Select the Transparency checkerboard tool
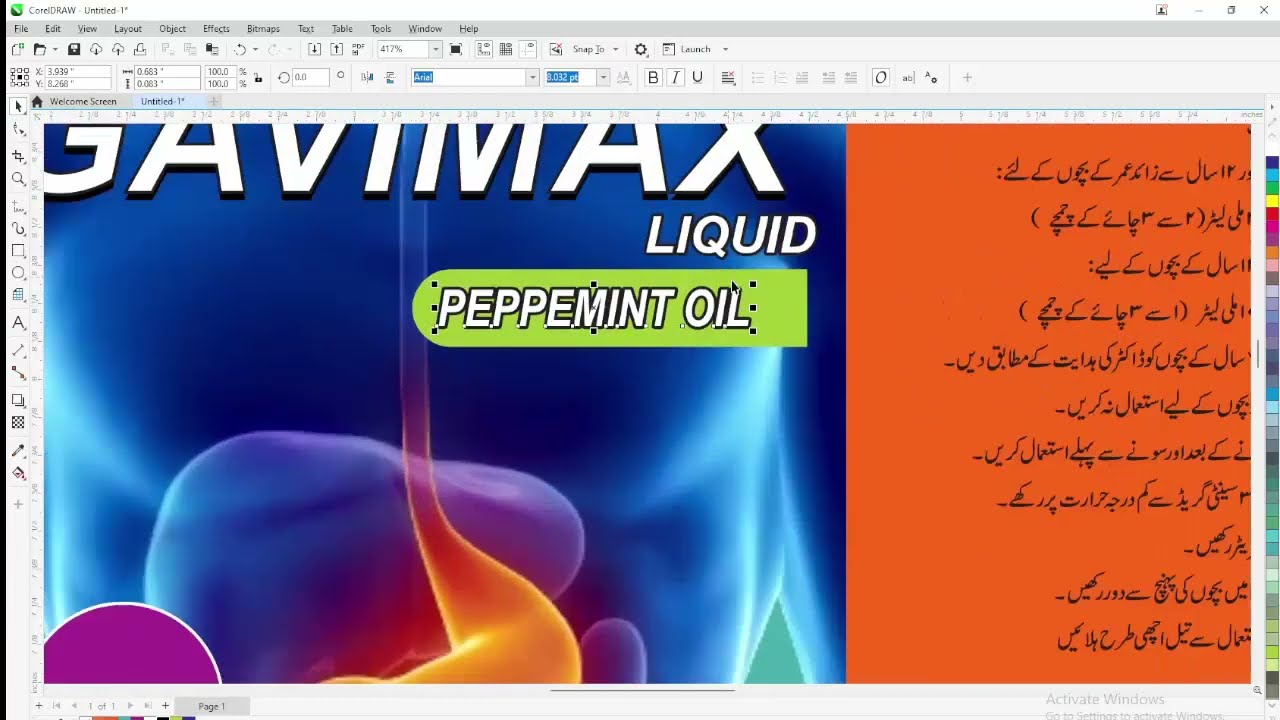Screen dimensions: 1280x720 [18, 423]
